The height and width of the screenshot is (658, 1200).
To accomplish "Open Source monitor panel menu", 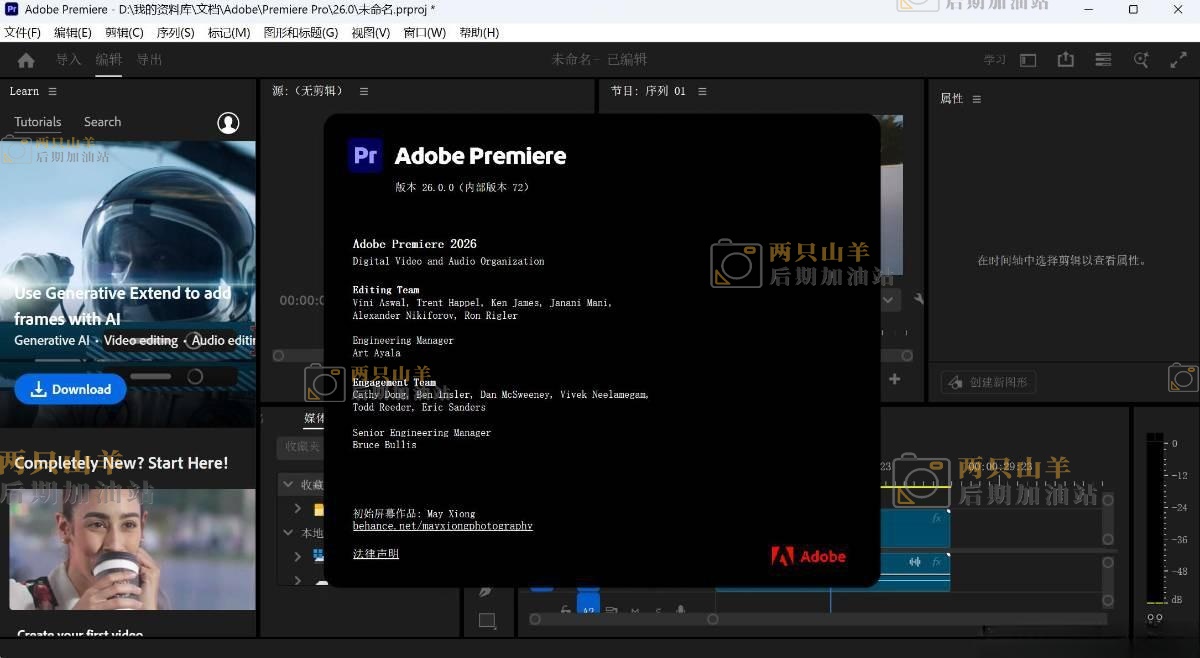I will pos(364,91).
